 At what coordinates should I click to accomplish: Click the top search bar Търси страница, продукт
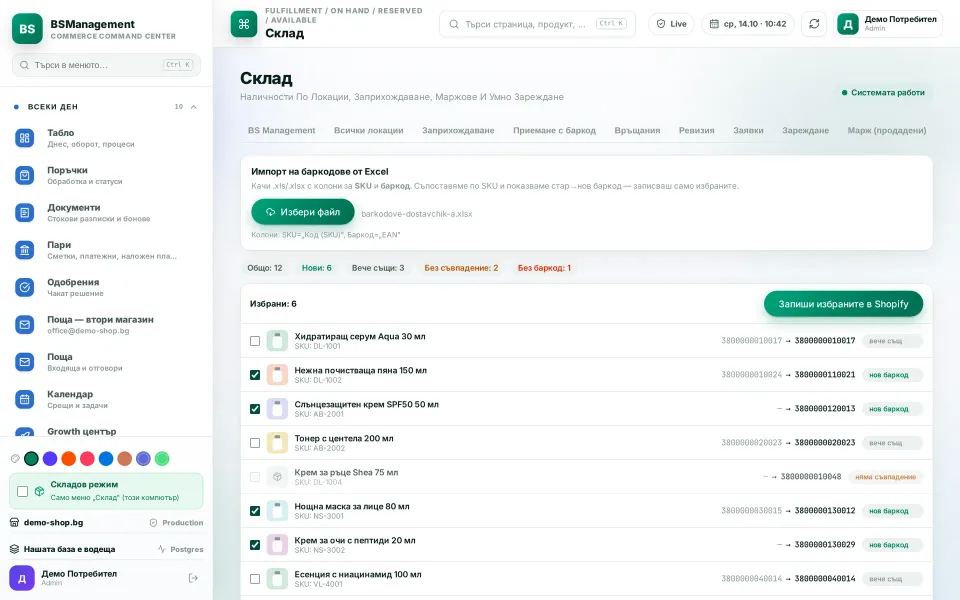[x=537, y=24]
